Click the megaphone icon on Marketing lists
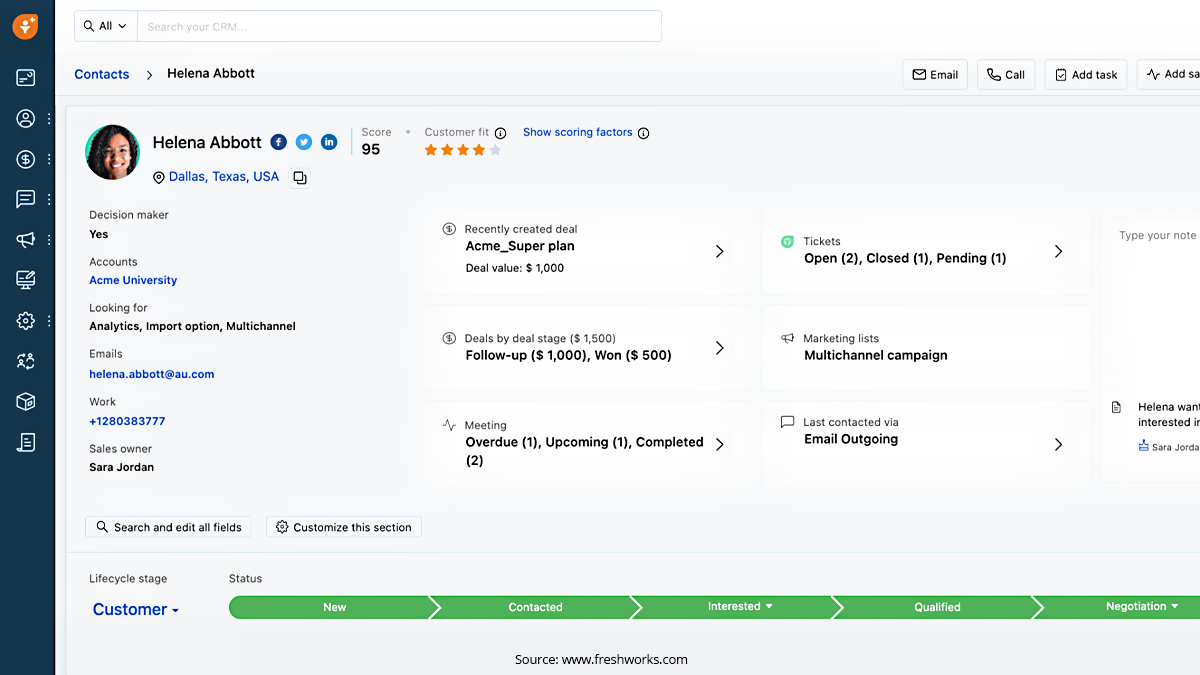The width and height of the screenshot is (1200, 675). 788,339
